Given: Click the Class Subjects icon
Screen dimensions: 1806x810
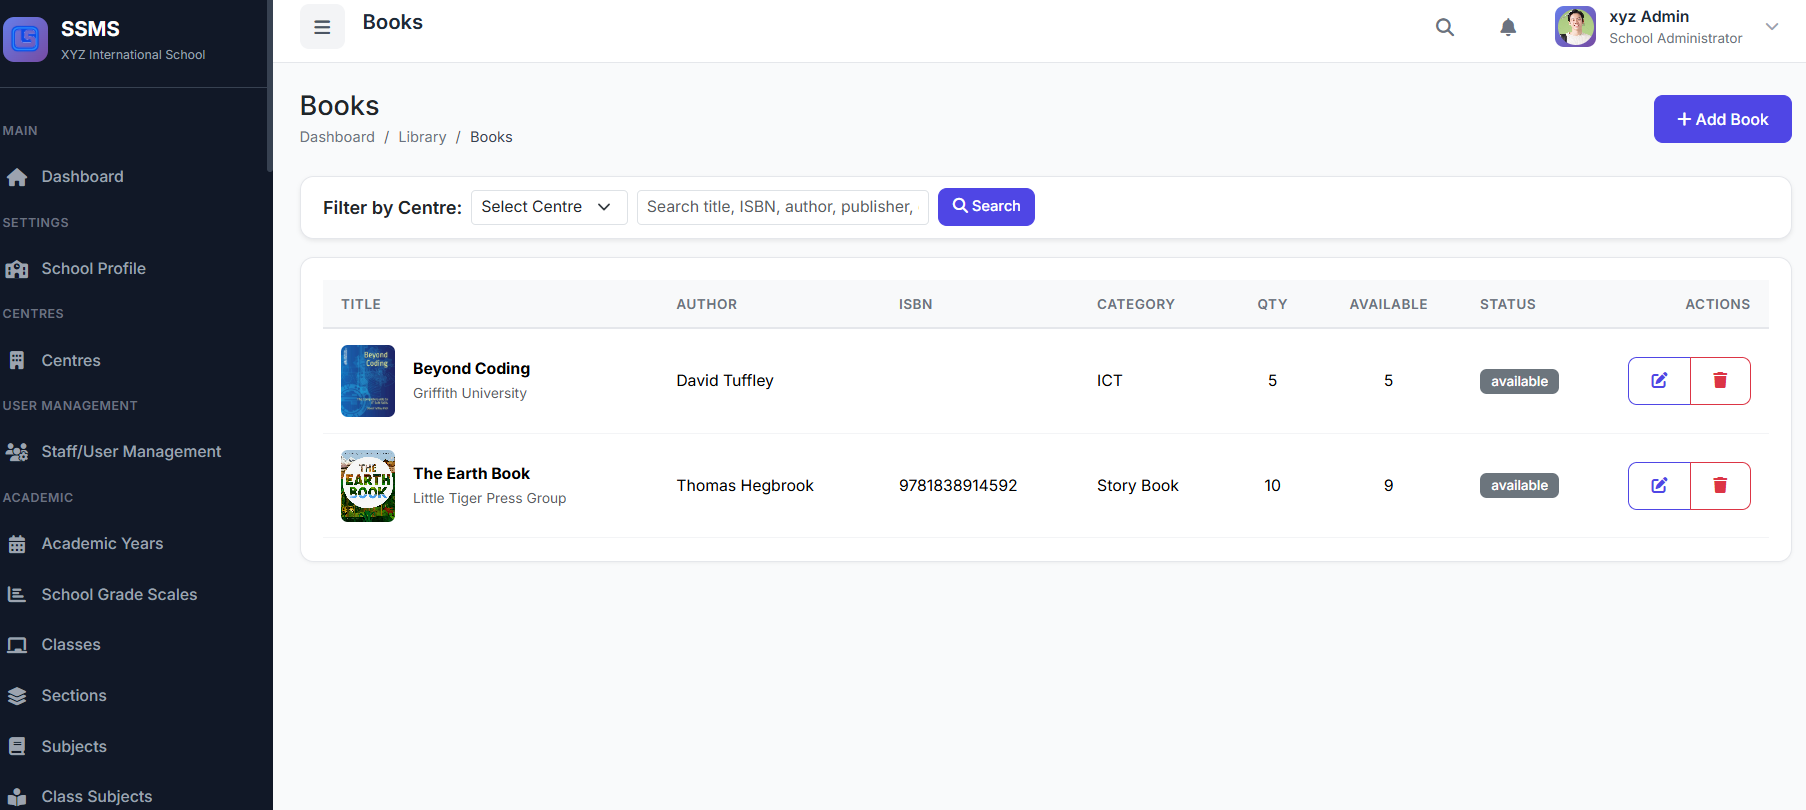Looking at the screenshot, I should pyautogui.click(x=17, y=798).
